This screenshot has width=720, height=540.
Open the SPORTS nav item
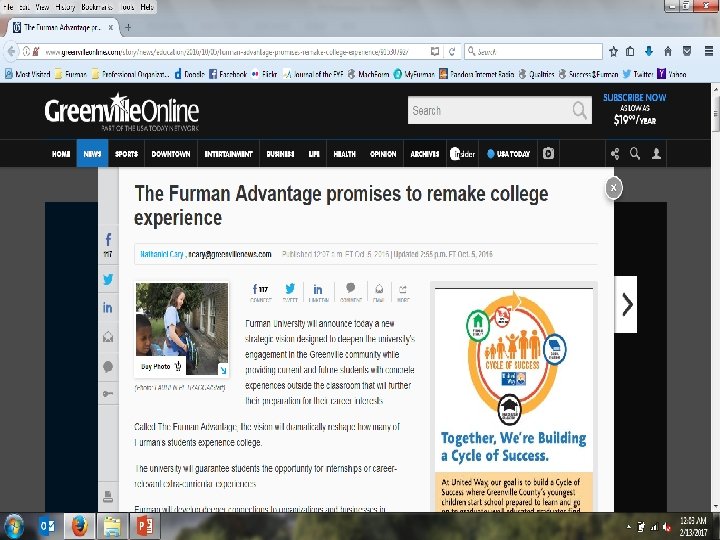pos(126,154)
